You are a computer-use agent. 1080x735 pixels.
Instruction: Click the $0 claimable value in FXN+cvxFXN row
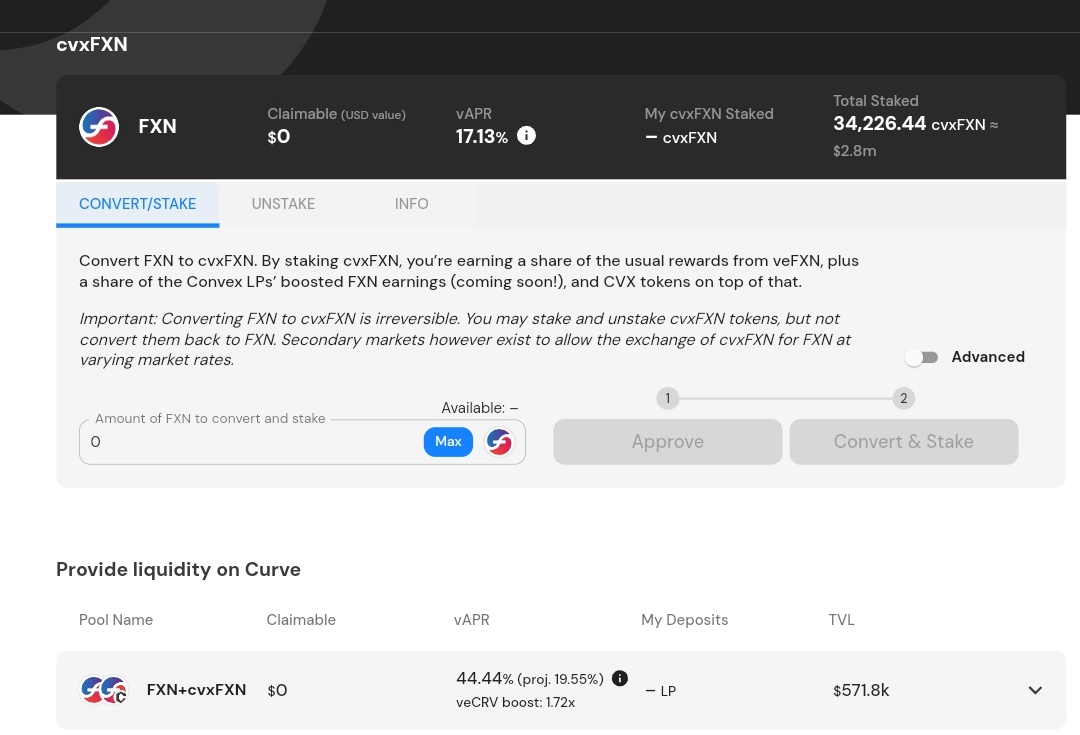click(278, 690)
